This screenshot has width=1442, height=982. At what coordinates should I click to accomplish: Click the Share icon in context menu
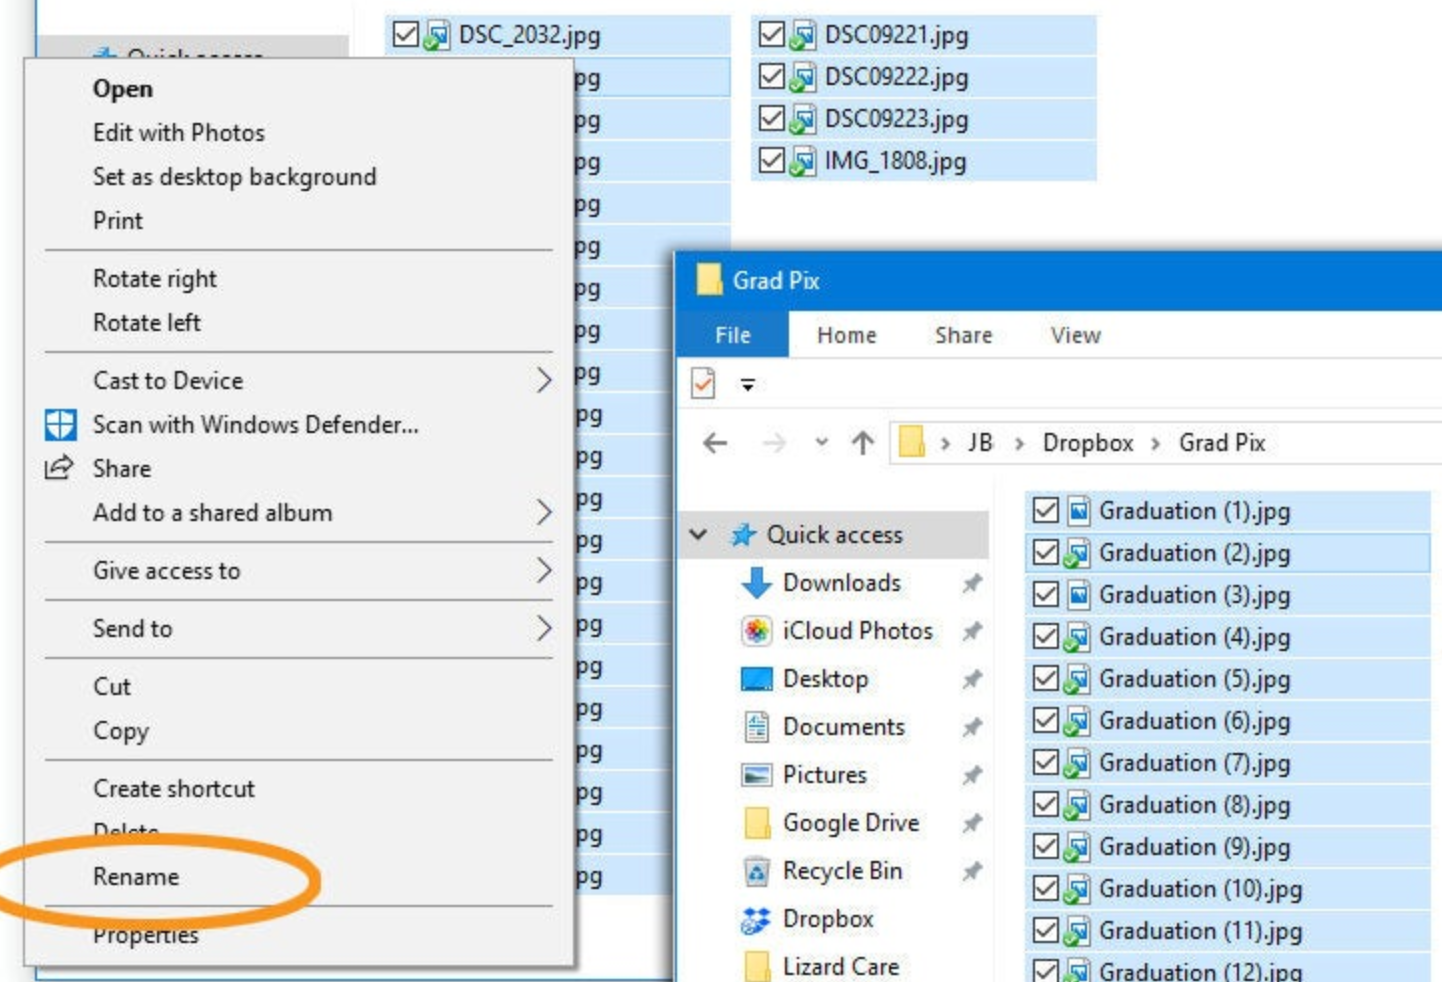(60, 468)
